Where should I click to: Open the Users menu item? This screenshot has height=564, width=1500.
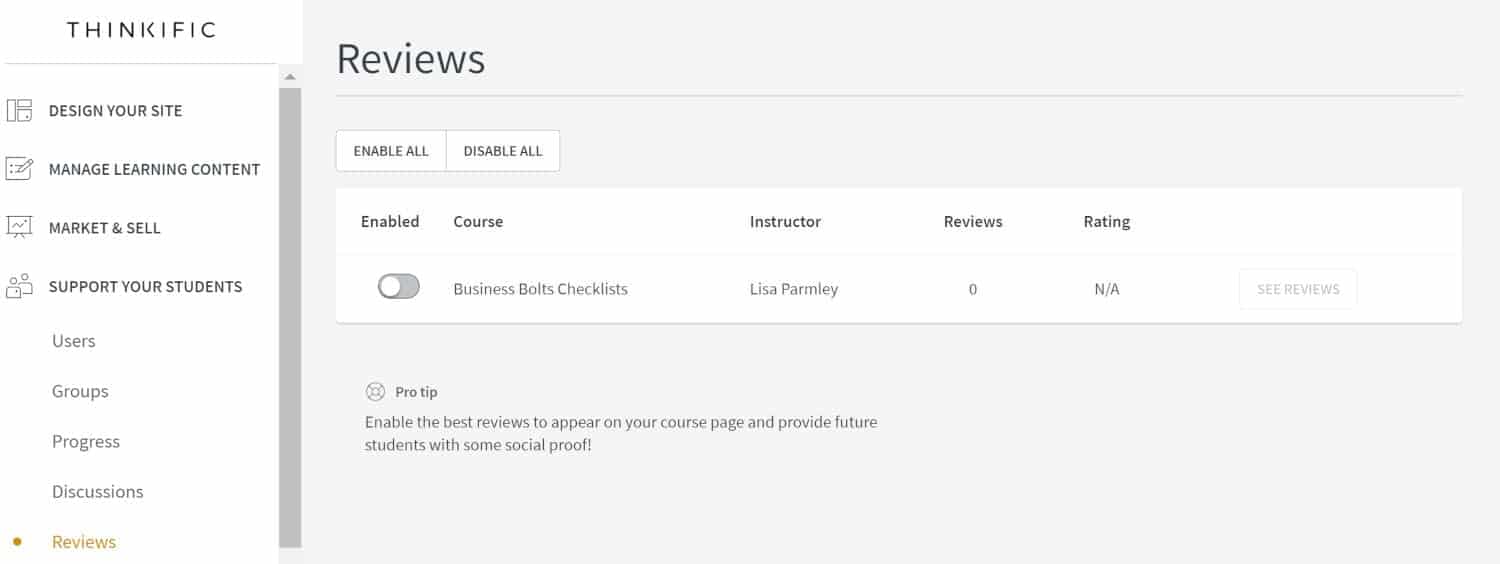(x=74, y=341)
